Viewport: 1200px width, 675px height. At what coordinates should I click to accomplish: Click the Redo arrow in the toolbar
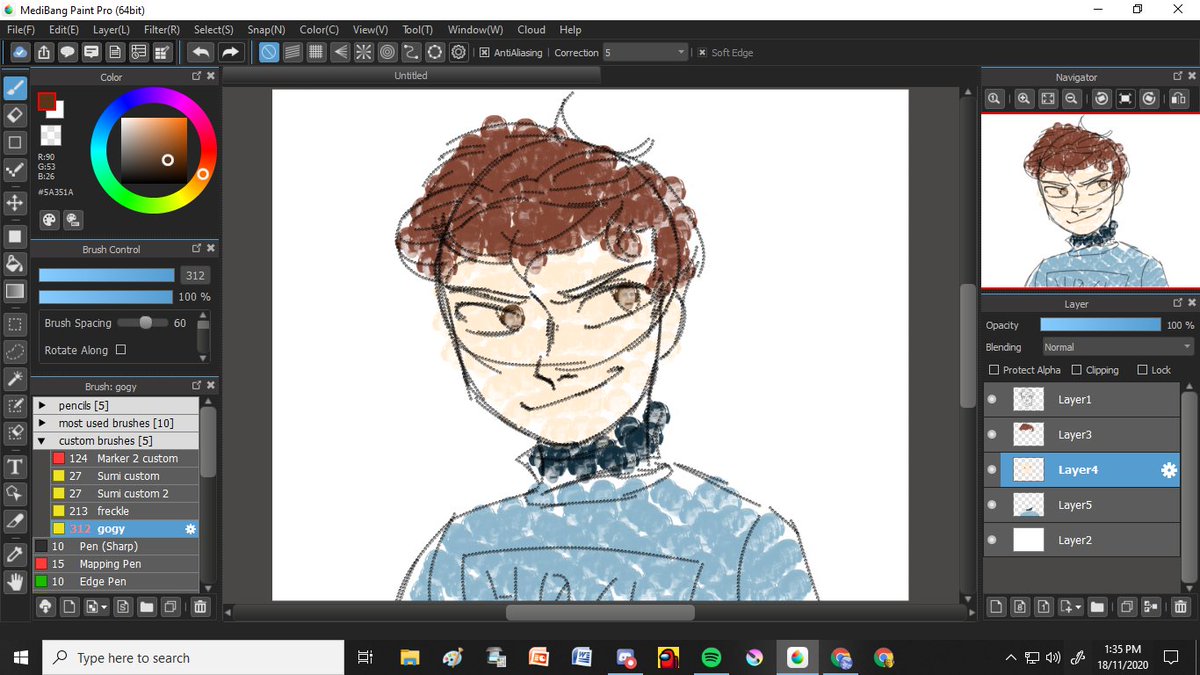(230, 52)
